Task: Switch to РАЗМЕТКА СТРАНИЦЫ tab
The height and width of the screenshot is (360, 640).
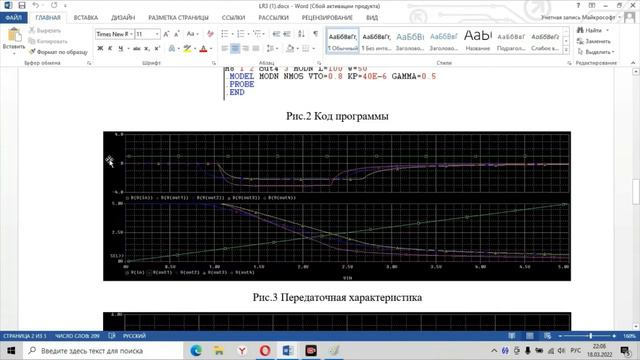Action: [178, 18]
